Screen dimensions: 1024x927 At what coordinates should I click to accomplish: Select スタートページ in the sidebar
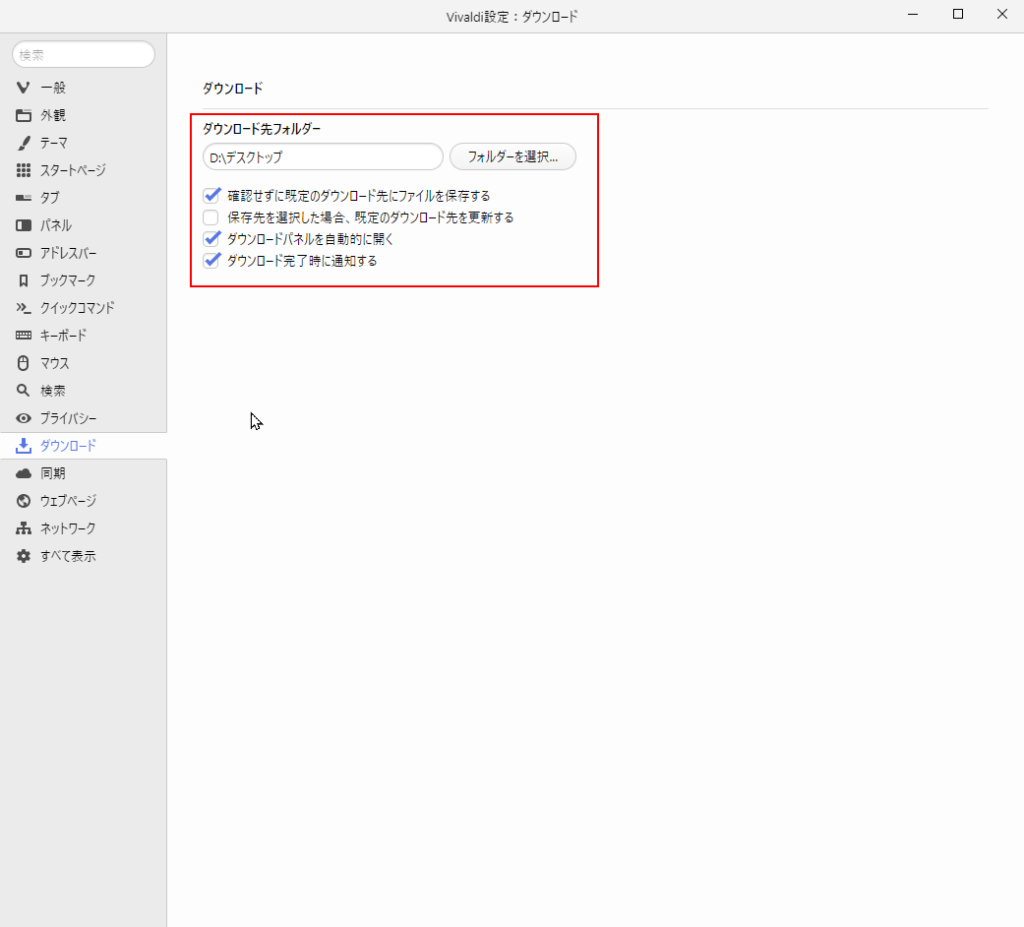tap(73, 171)
